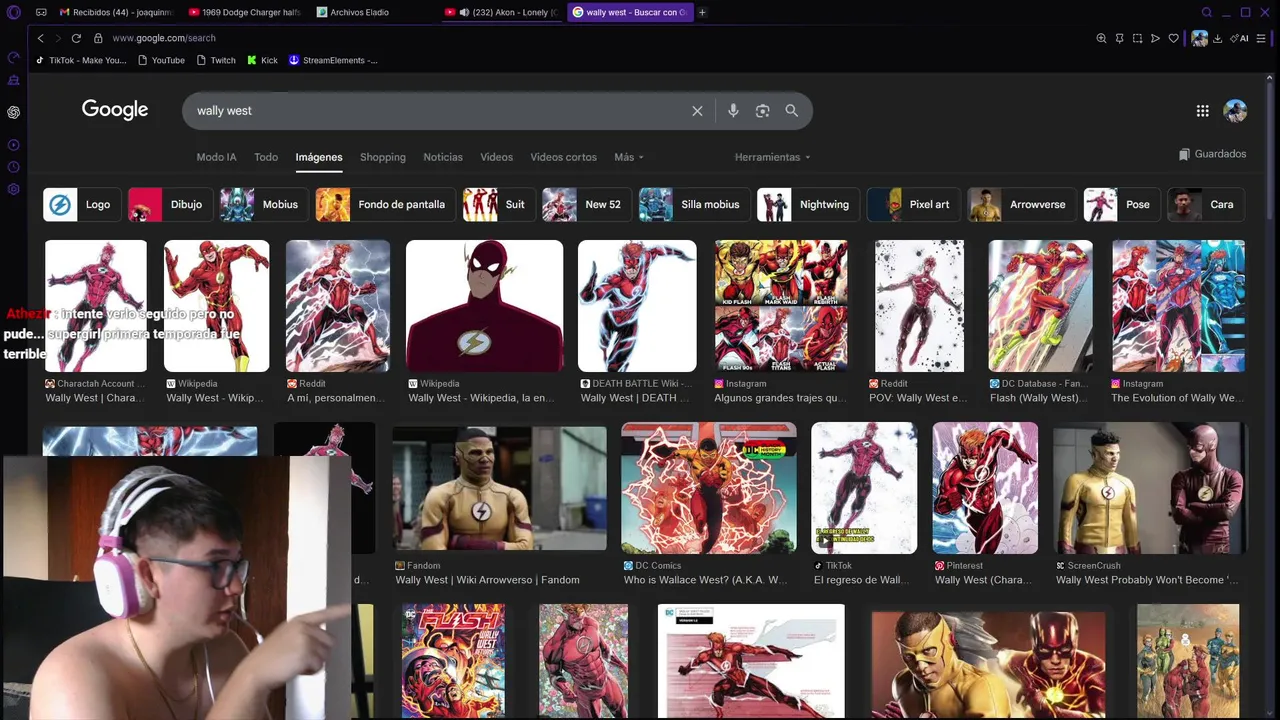
Task: Filter images by Logo chip
Action: click(82, 204)
